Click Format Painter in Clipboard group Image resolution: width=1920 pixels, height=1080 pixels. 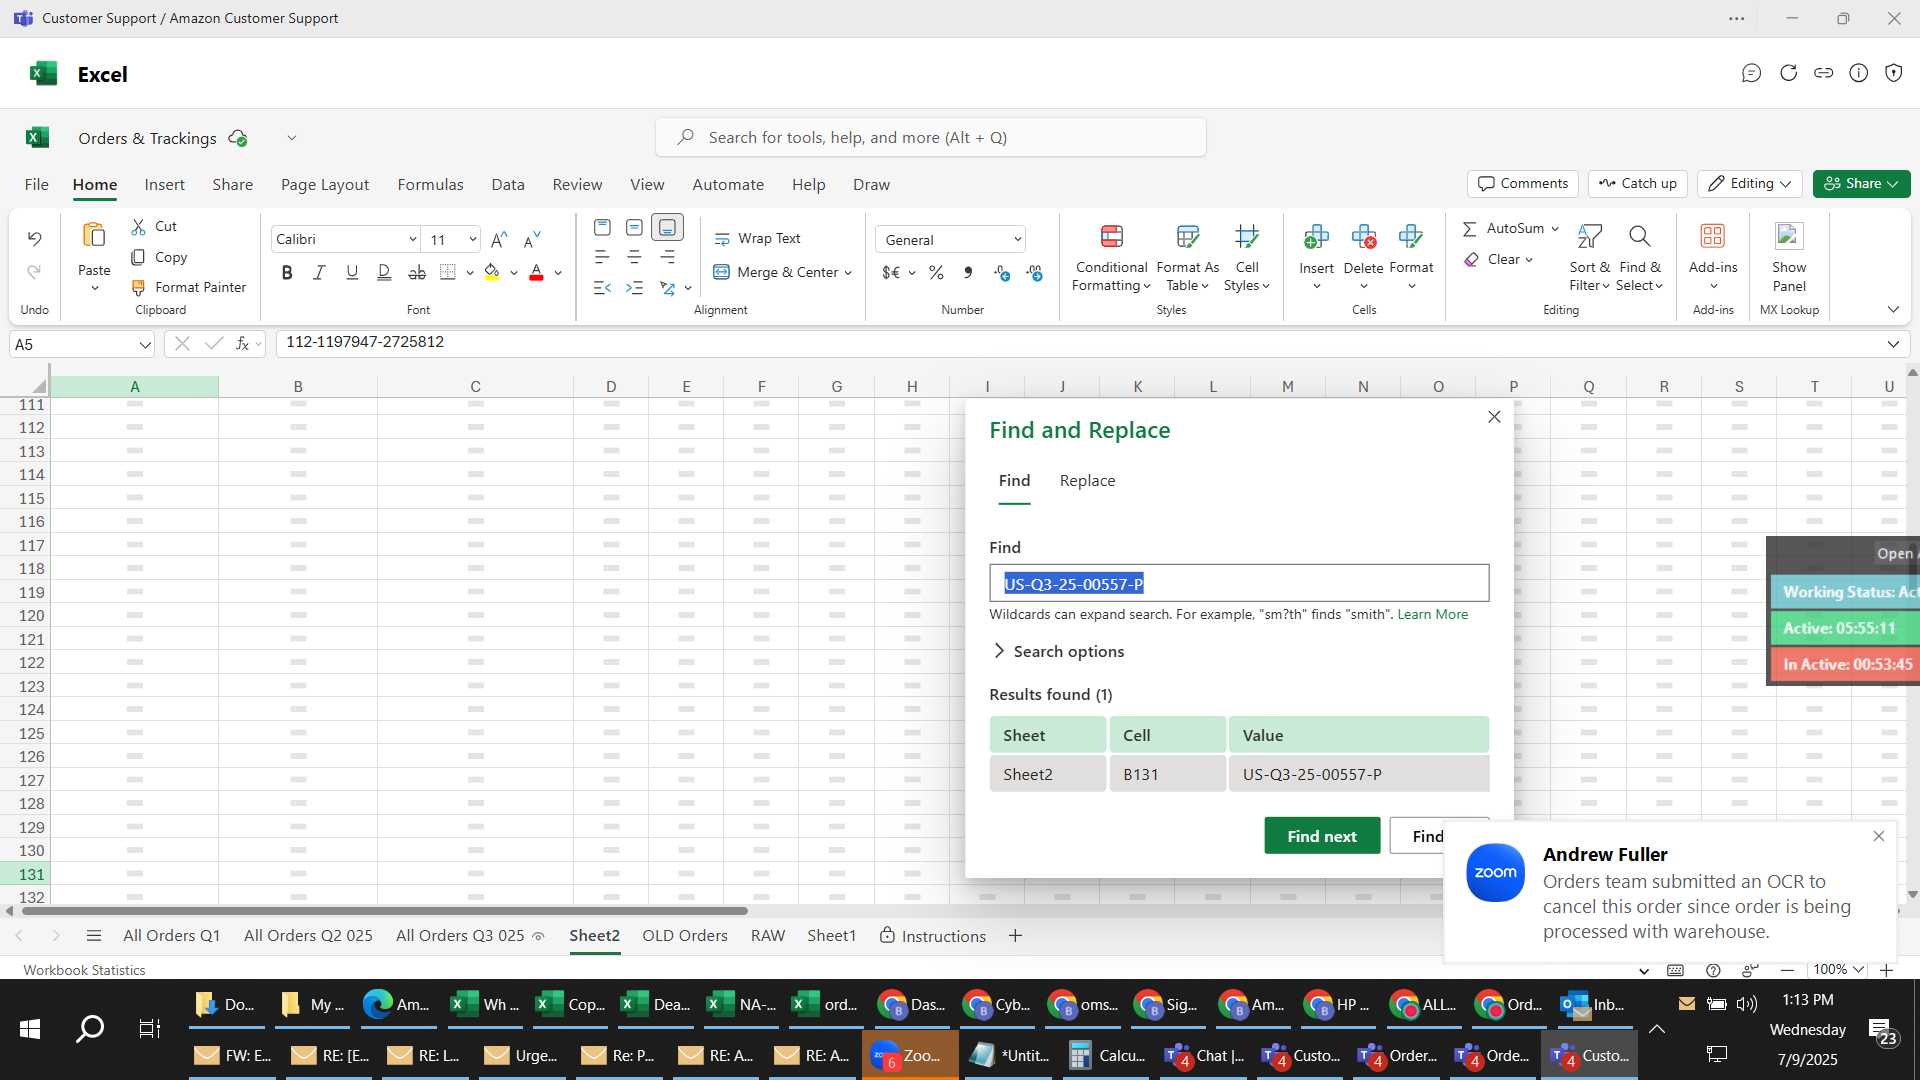(x=189, y=287)
